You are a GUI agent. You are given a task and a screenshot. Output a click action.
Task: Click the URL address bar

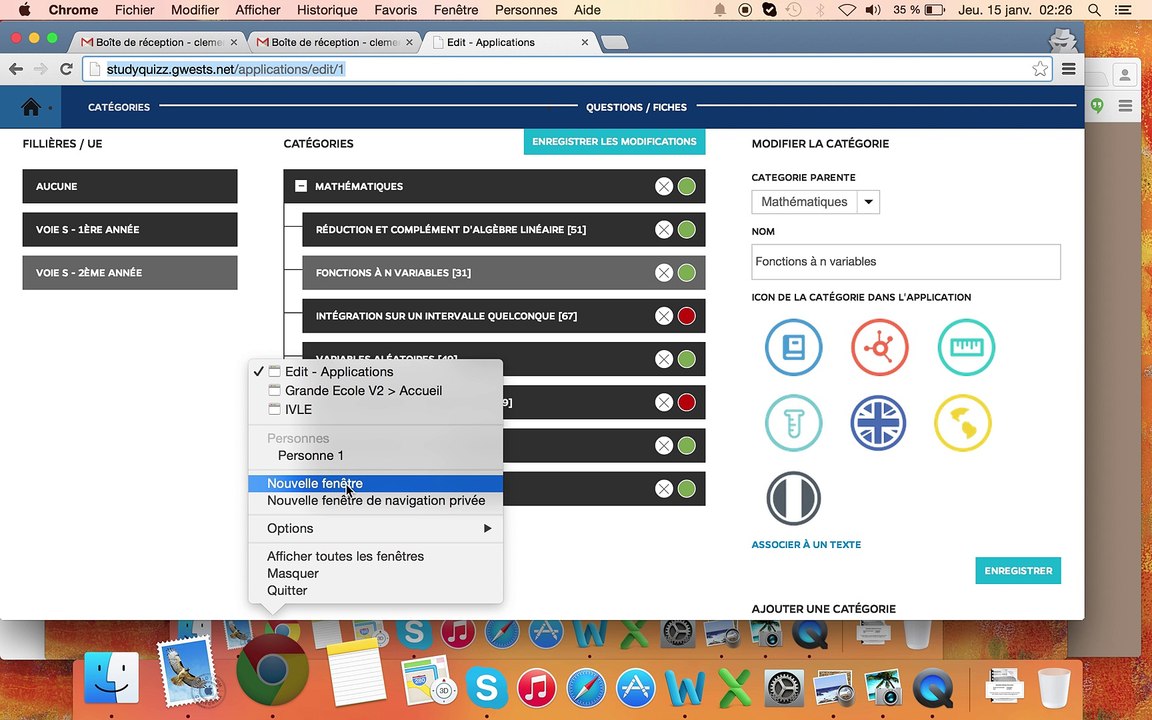566,69
